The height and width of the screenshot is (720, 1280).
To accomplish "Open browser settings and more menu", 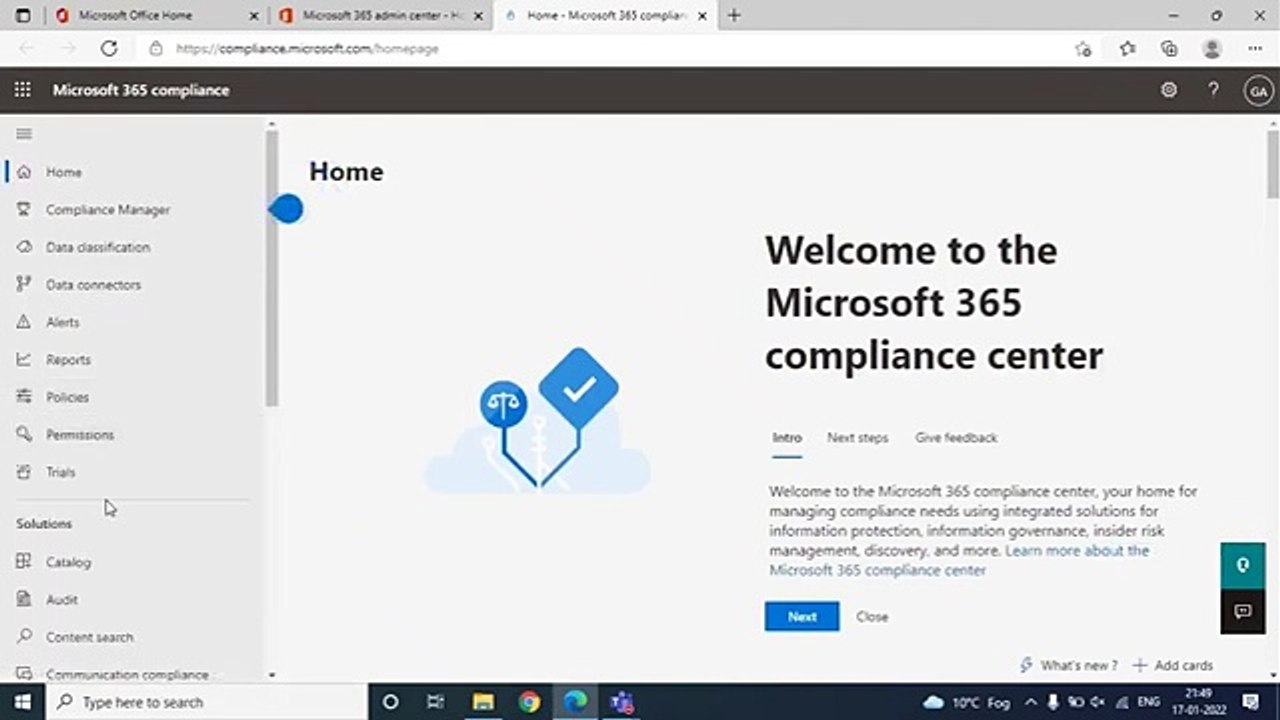I will pyautogui.click(x=1255, y=48).
